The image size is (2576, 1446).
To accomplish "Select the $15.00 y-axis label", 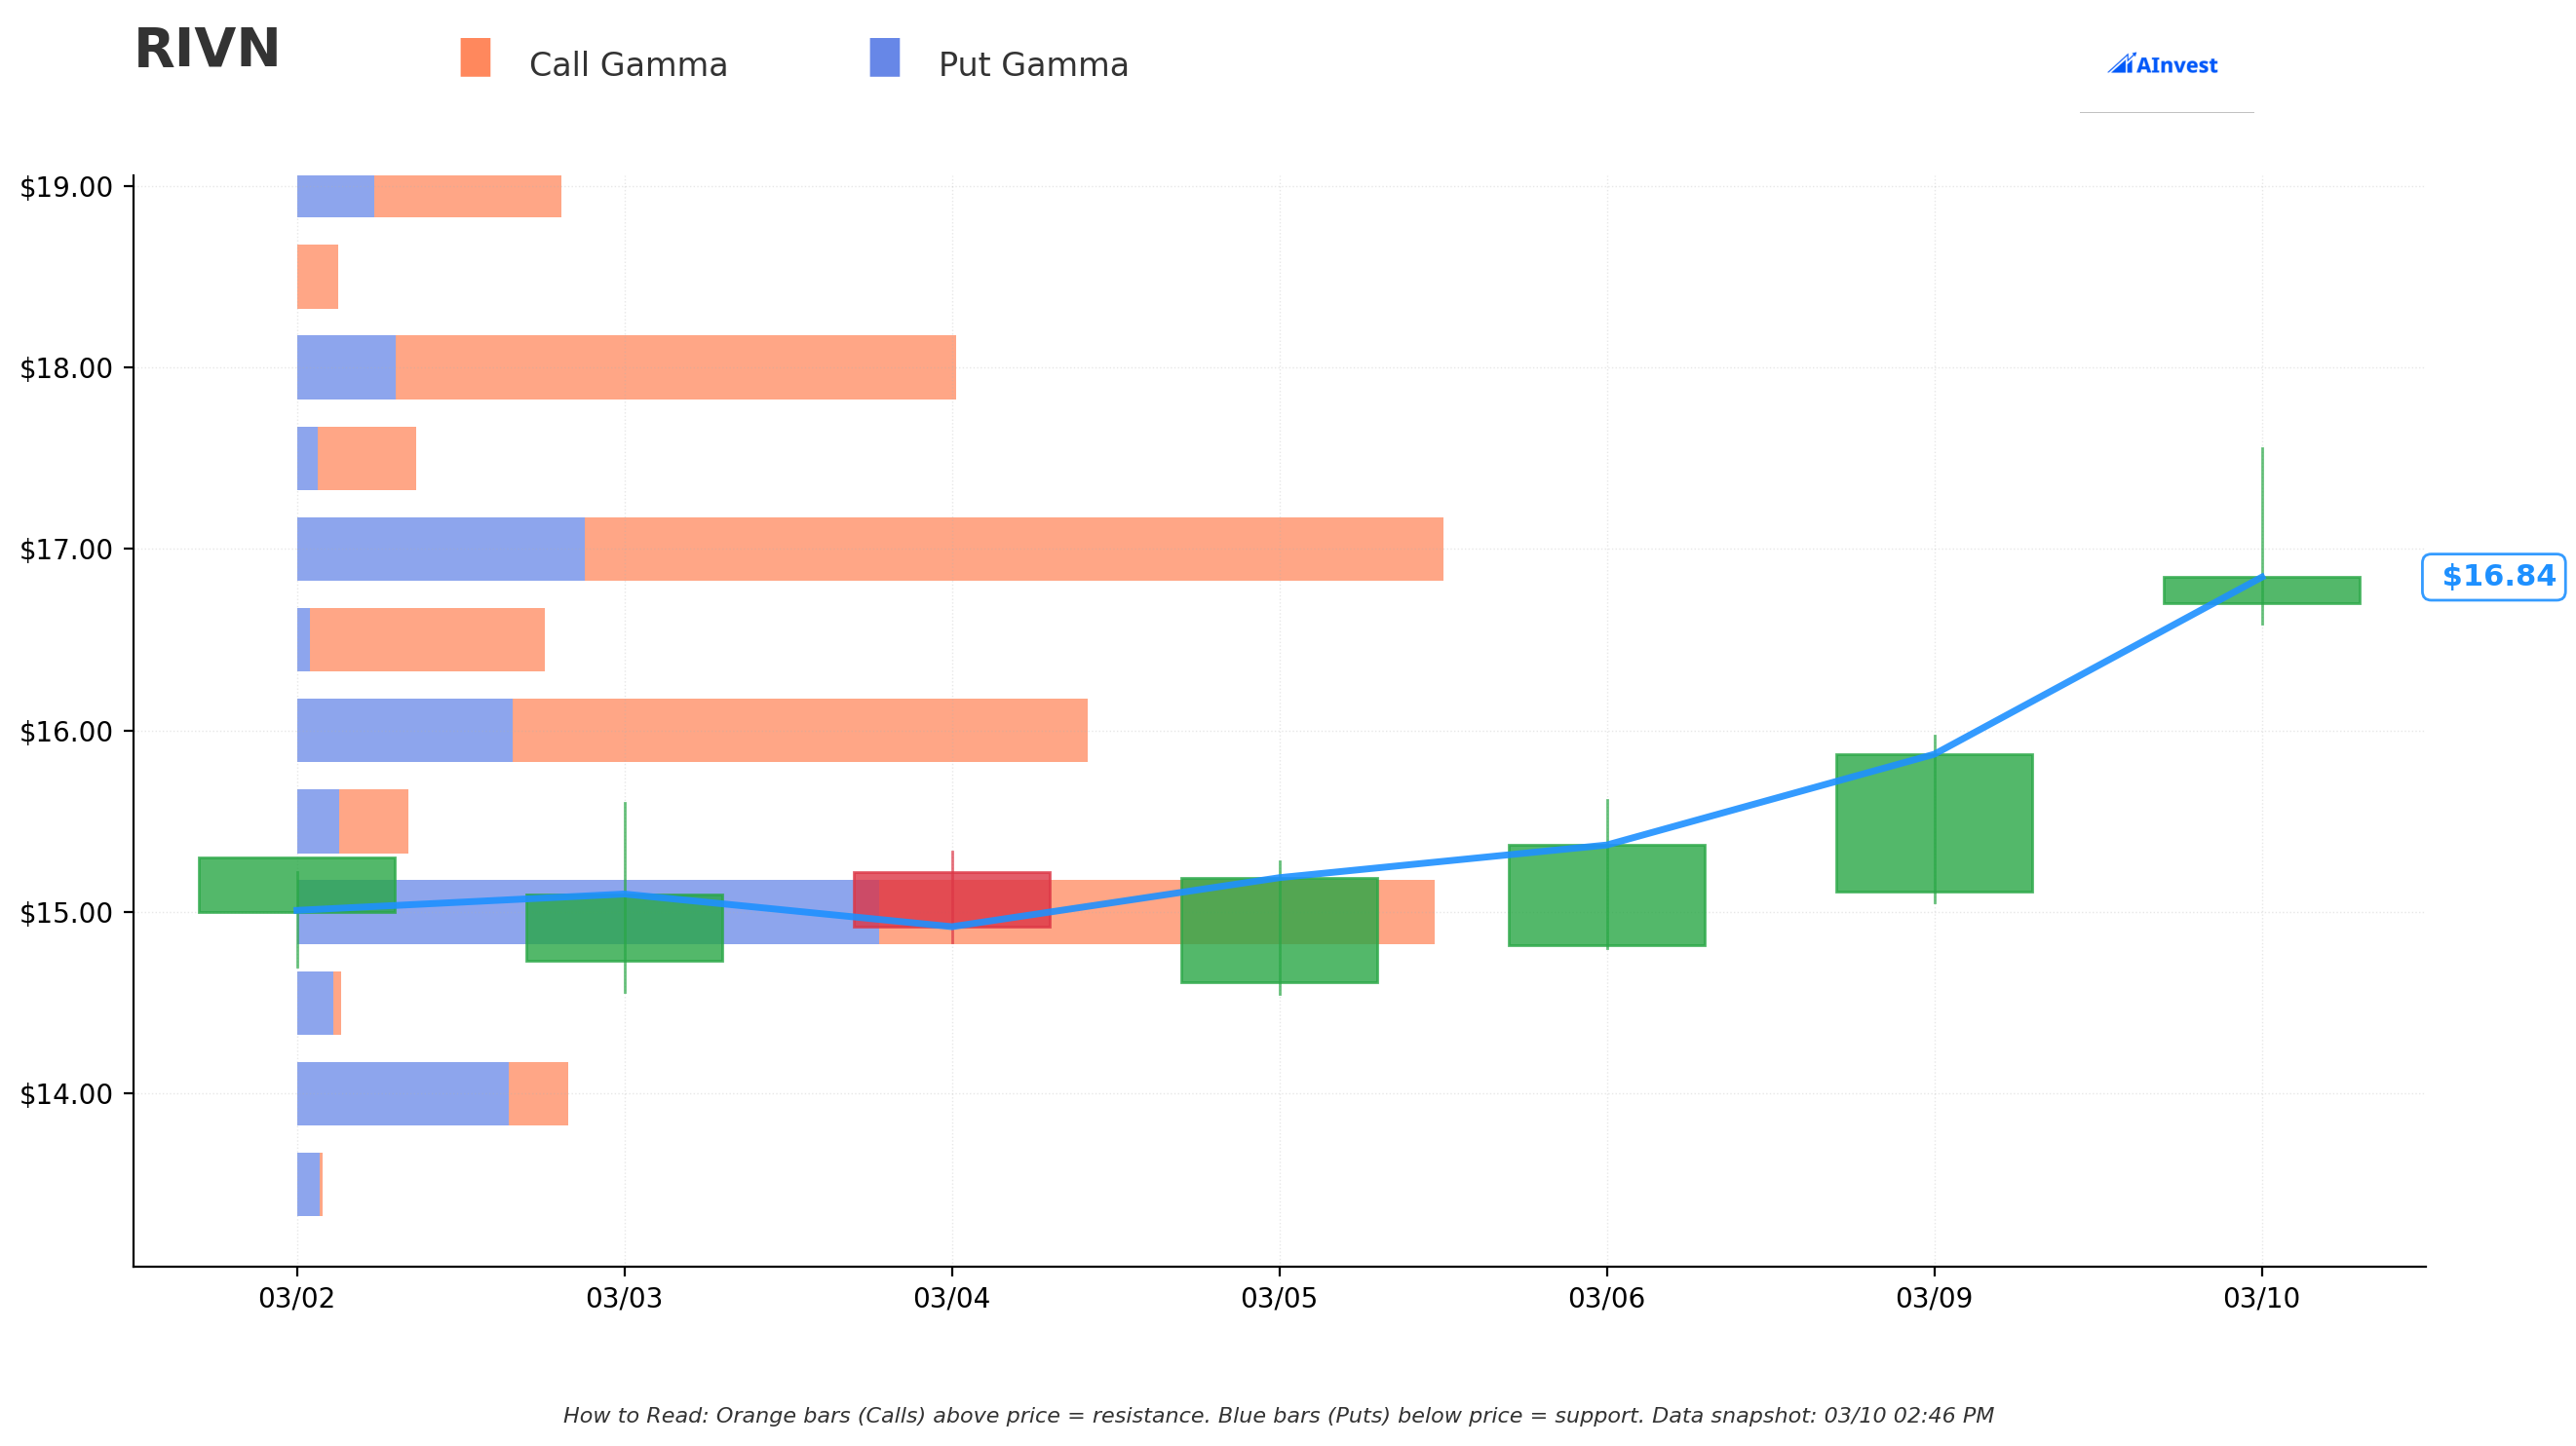I will [x=66, y=913].
